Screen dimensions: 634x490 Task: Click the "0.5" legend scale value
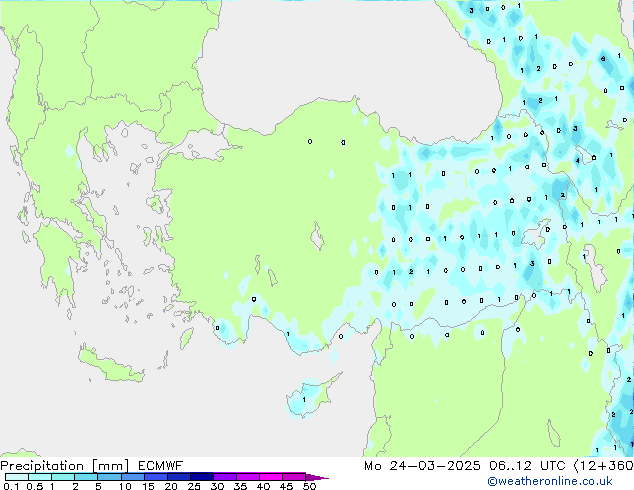[34, 486]
